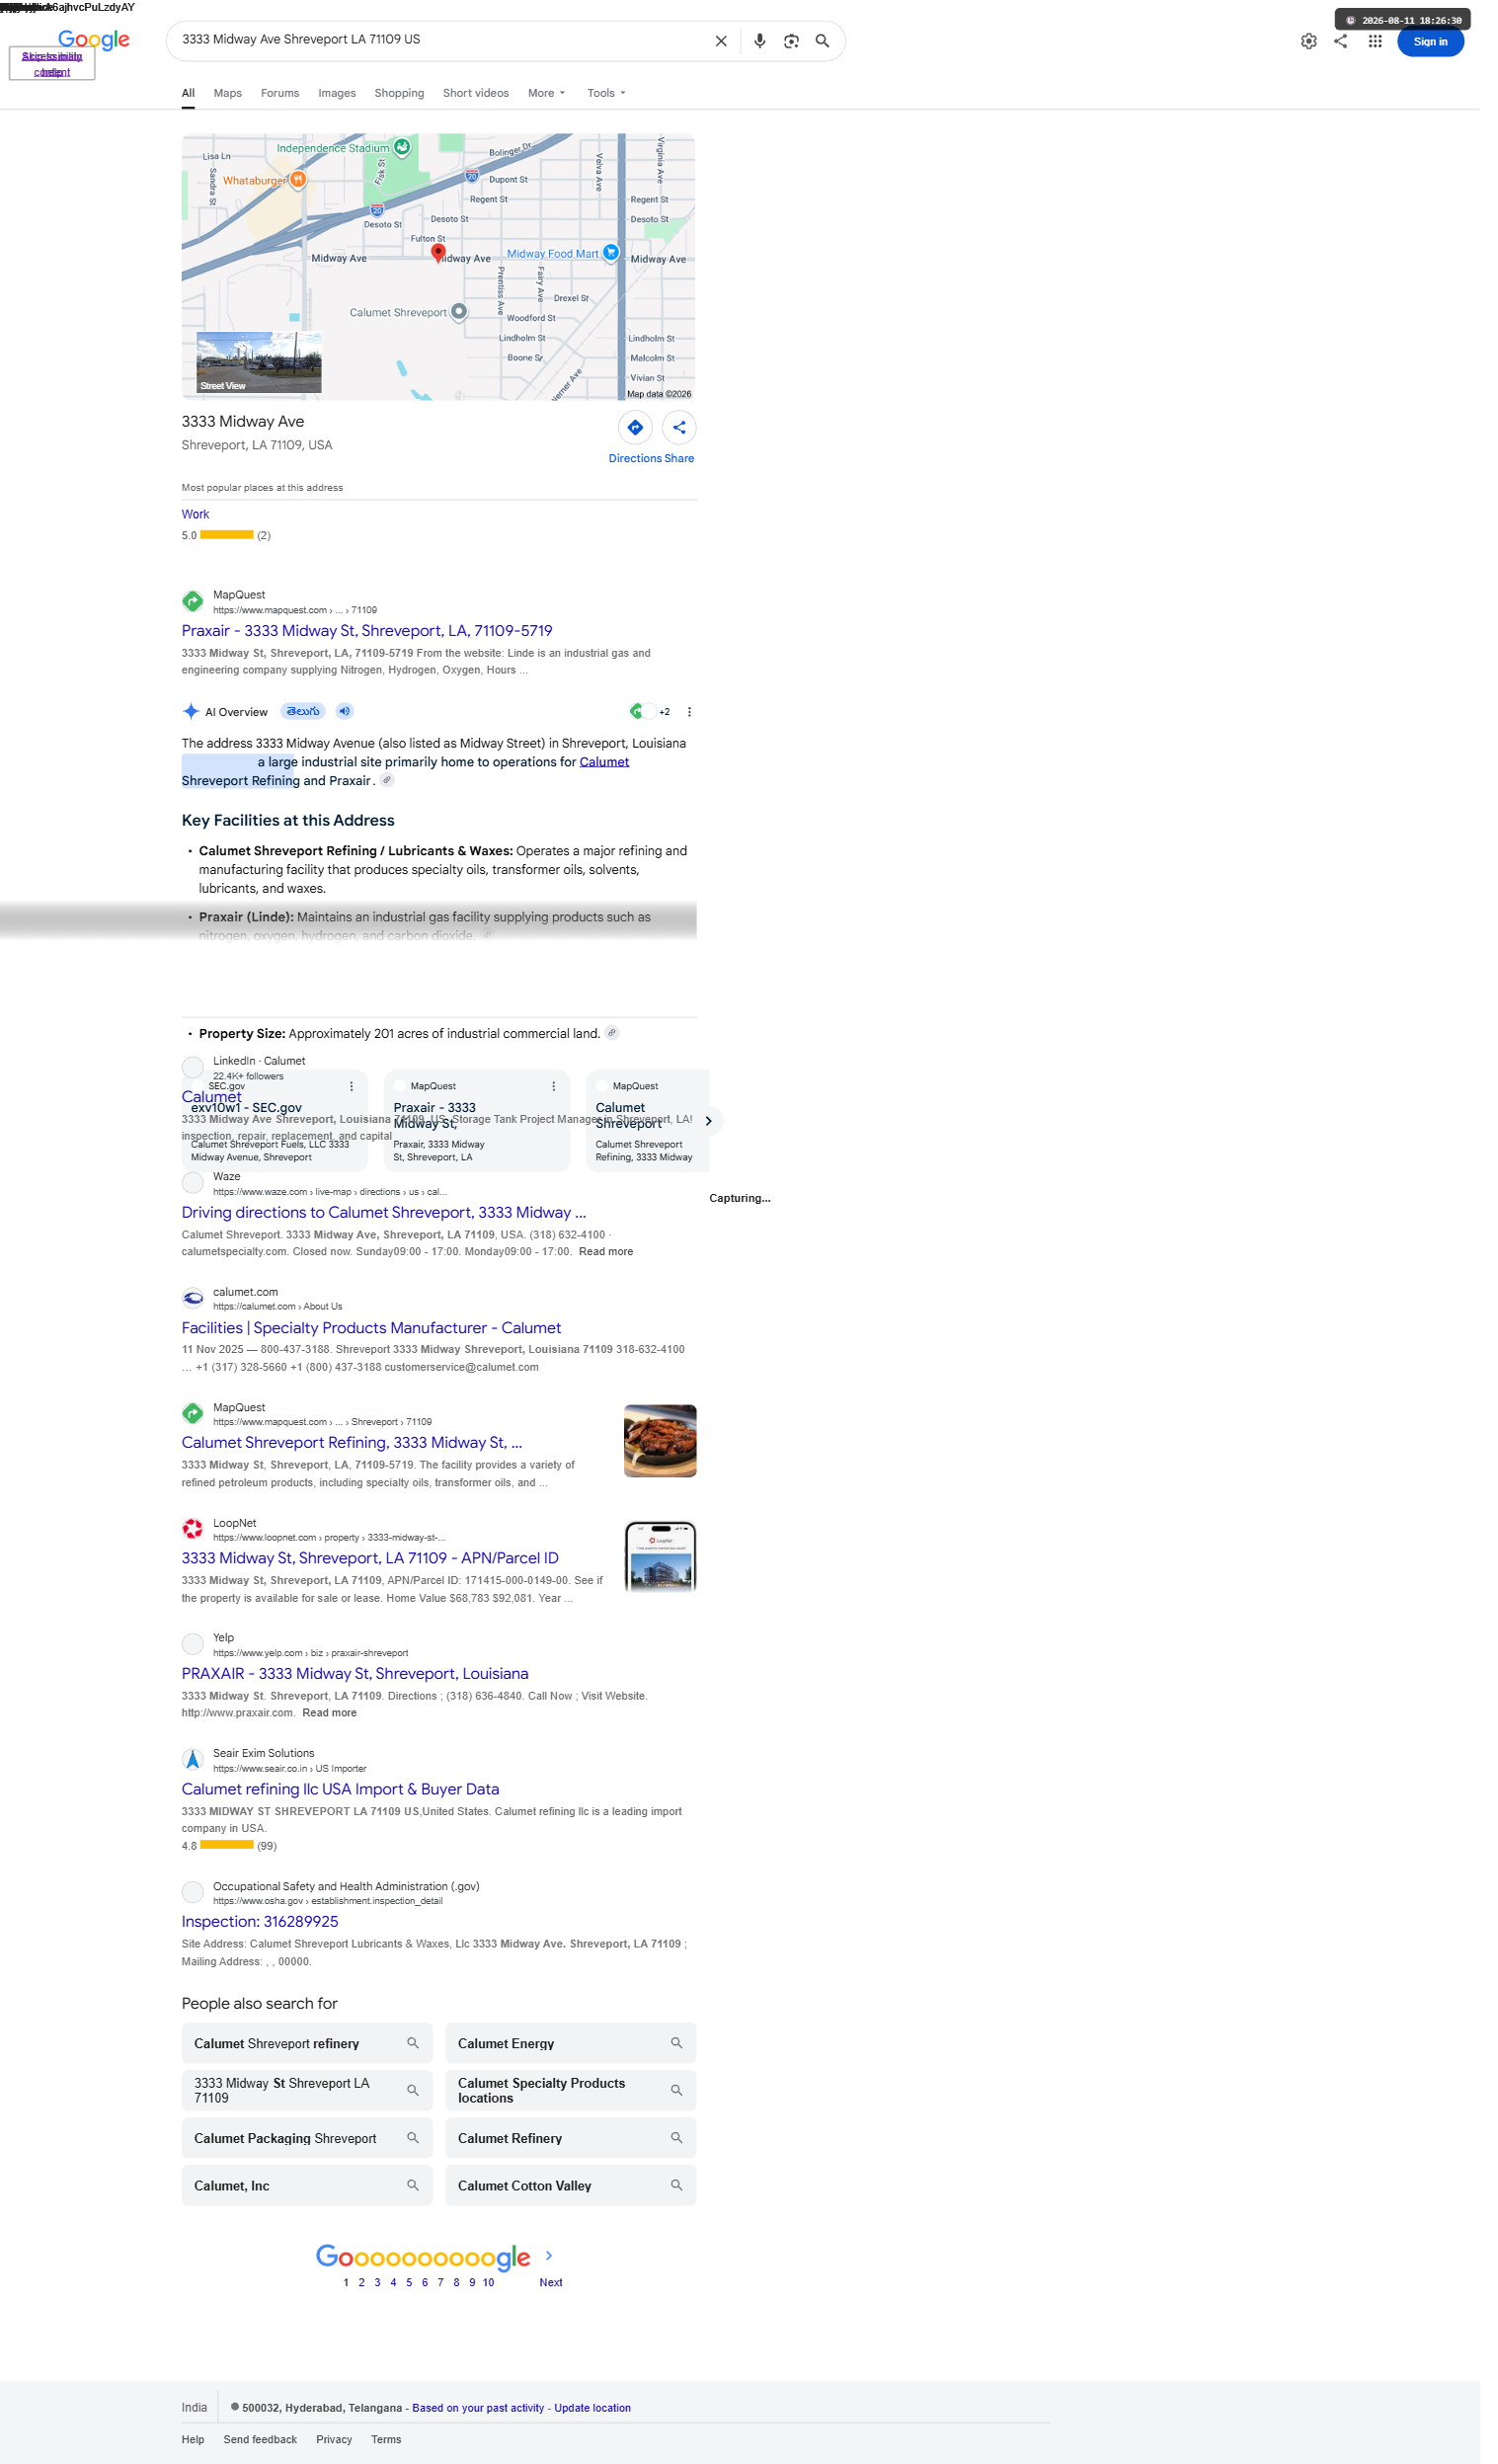Click the Google logo

coord(94,40)
